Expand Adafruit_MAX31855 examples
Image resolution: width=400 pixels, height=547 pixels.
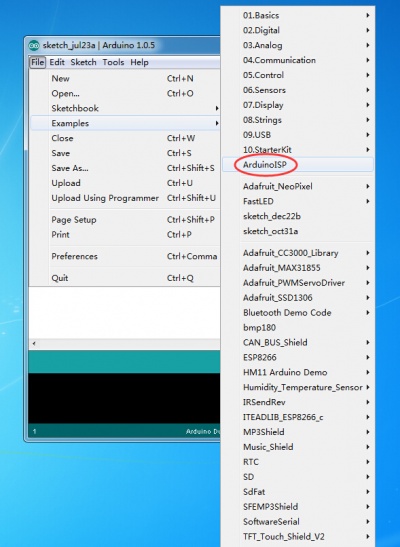click(x=298, y=268)
